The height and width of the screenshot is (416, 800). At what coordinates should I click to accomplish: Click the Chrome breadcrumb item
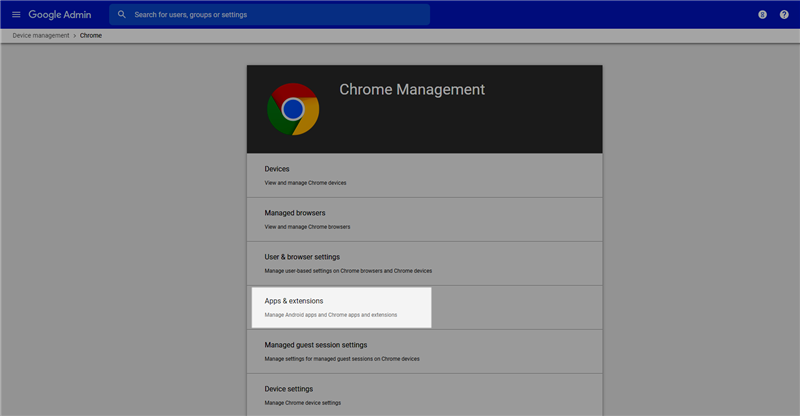tap(91, 35)
